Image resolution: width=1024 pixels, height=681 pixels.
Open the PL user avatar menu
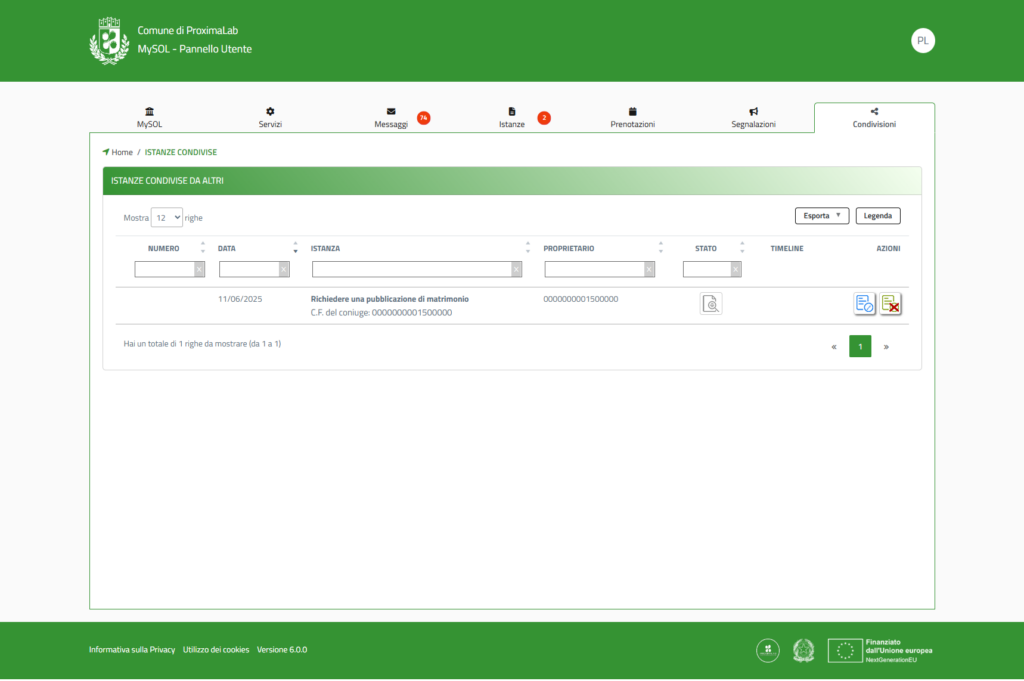pyautogui.click(x=922, y=41)
